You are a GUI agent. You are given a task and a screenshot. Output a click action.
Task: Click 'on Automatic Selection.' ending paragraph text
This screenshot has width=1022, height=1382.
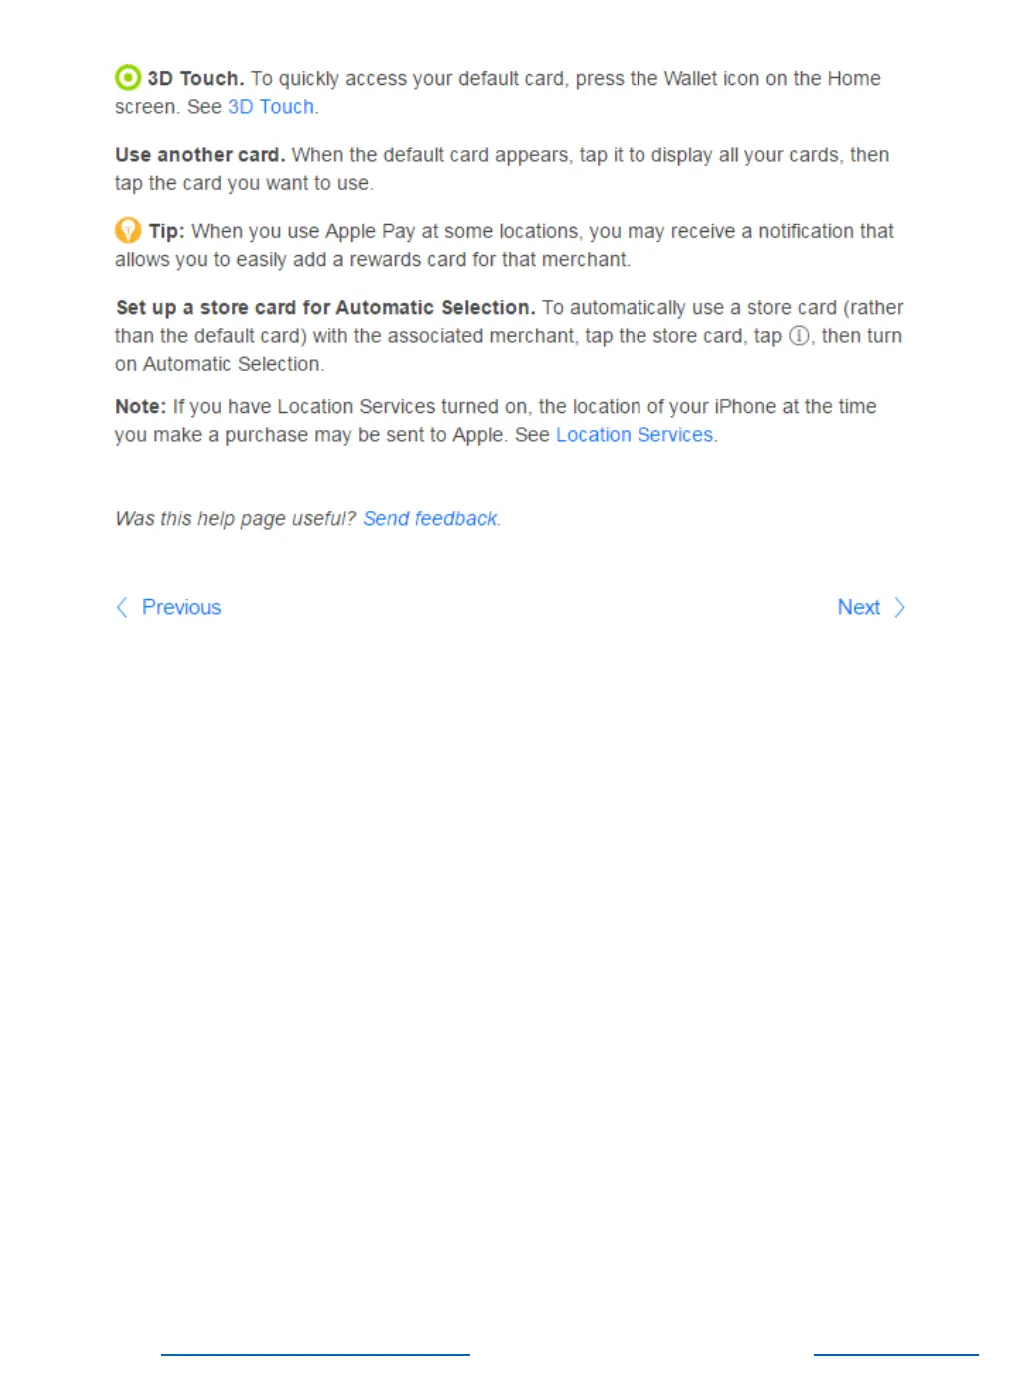(219, 364)
